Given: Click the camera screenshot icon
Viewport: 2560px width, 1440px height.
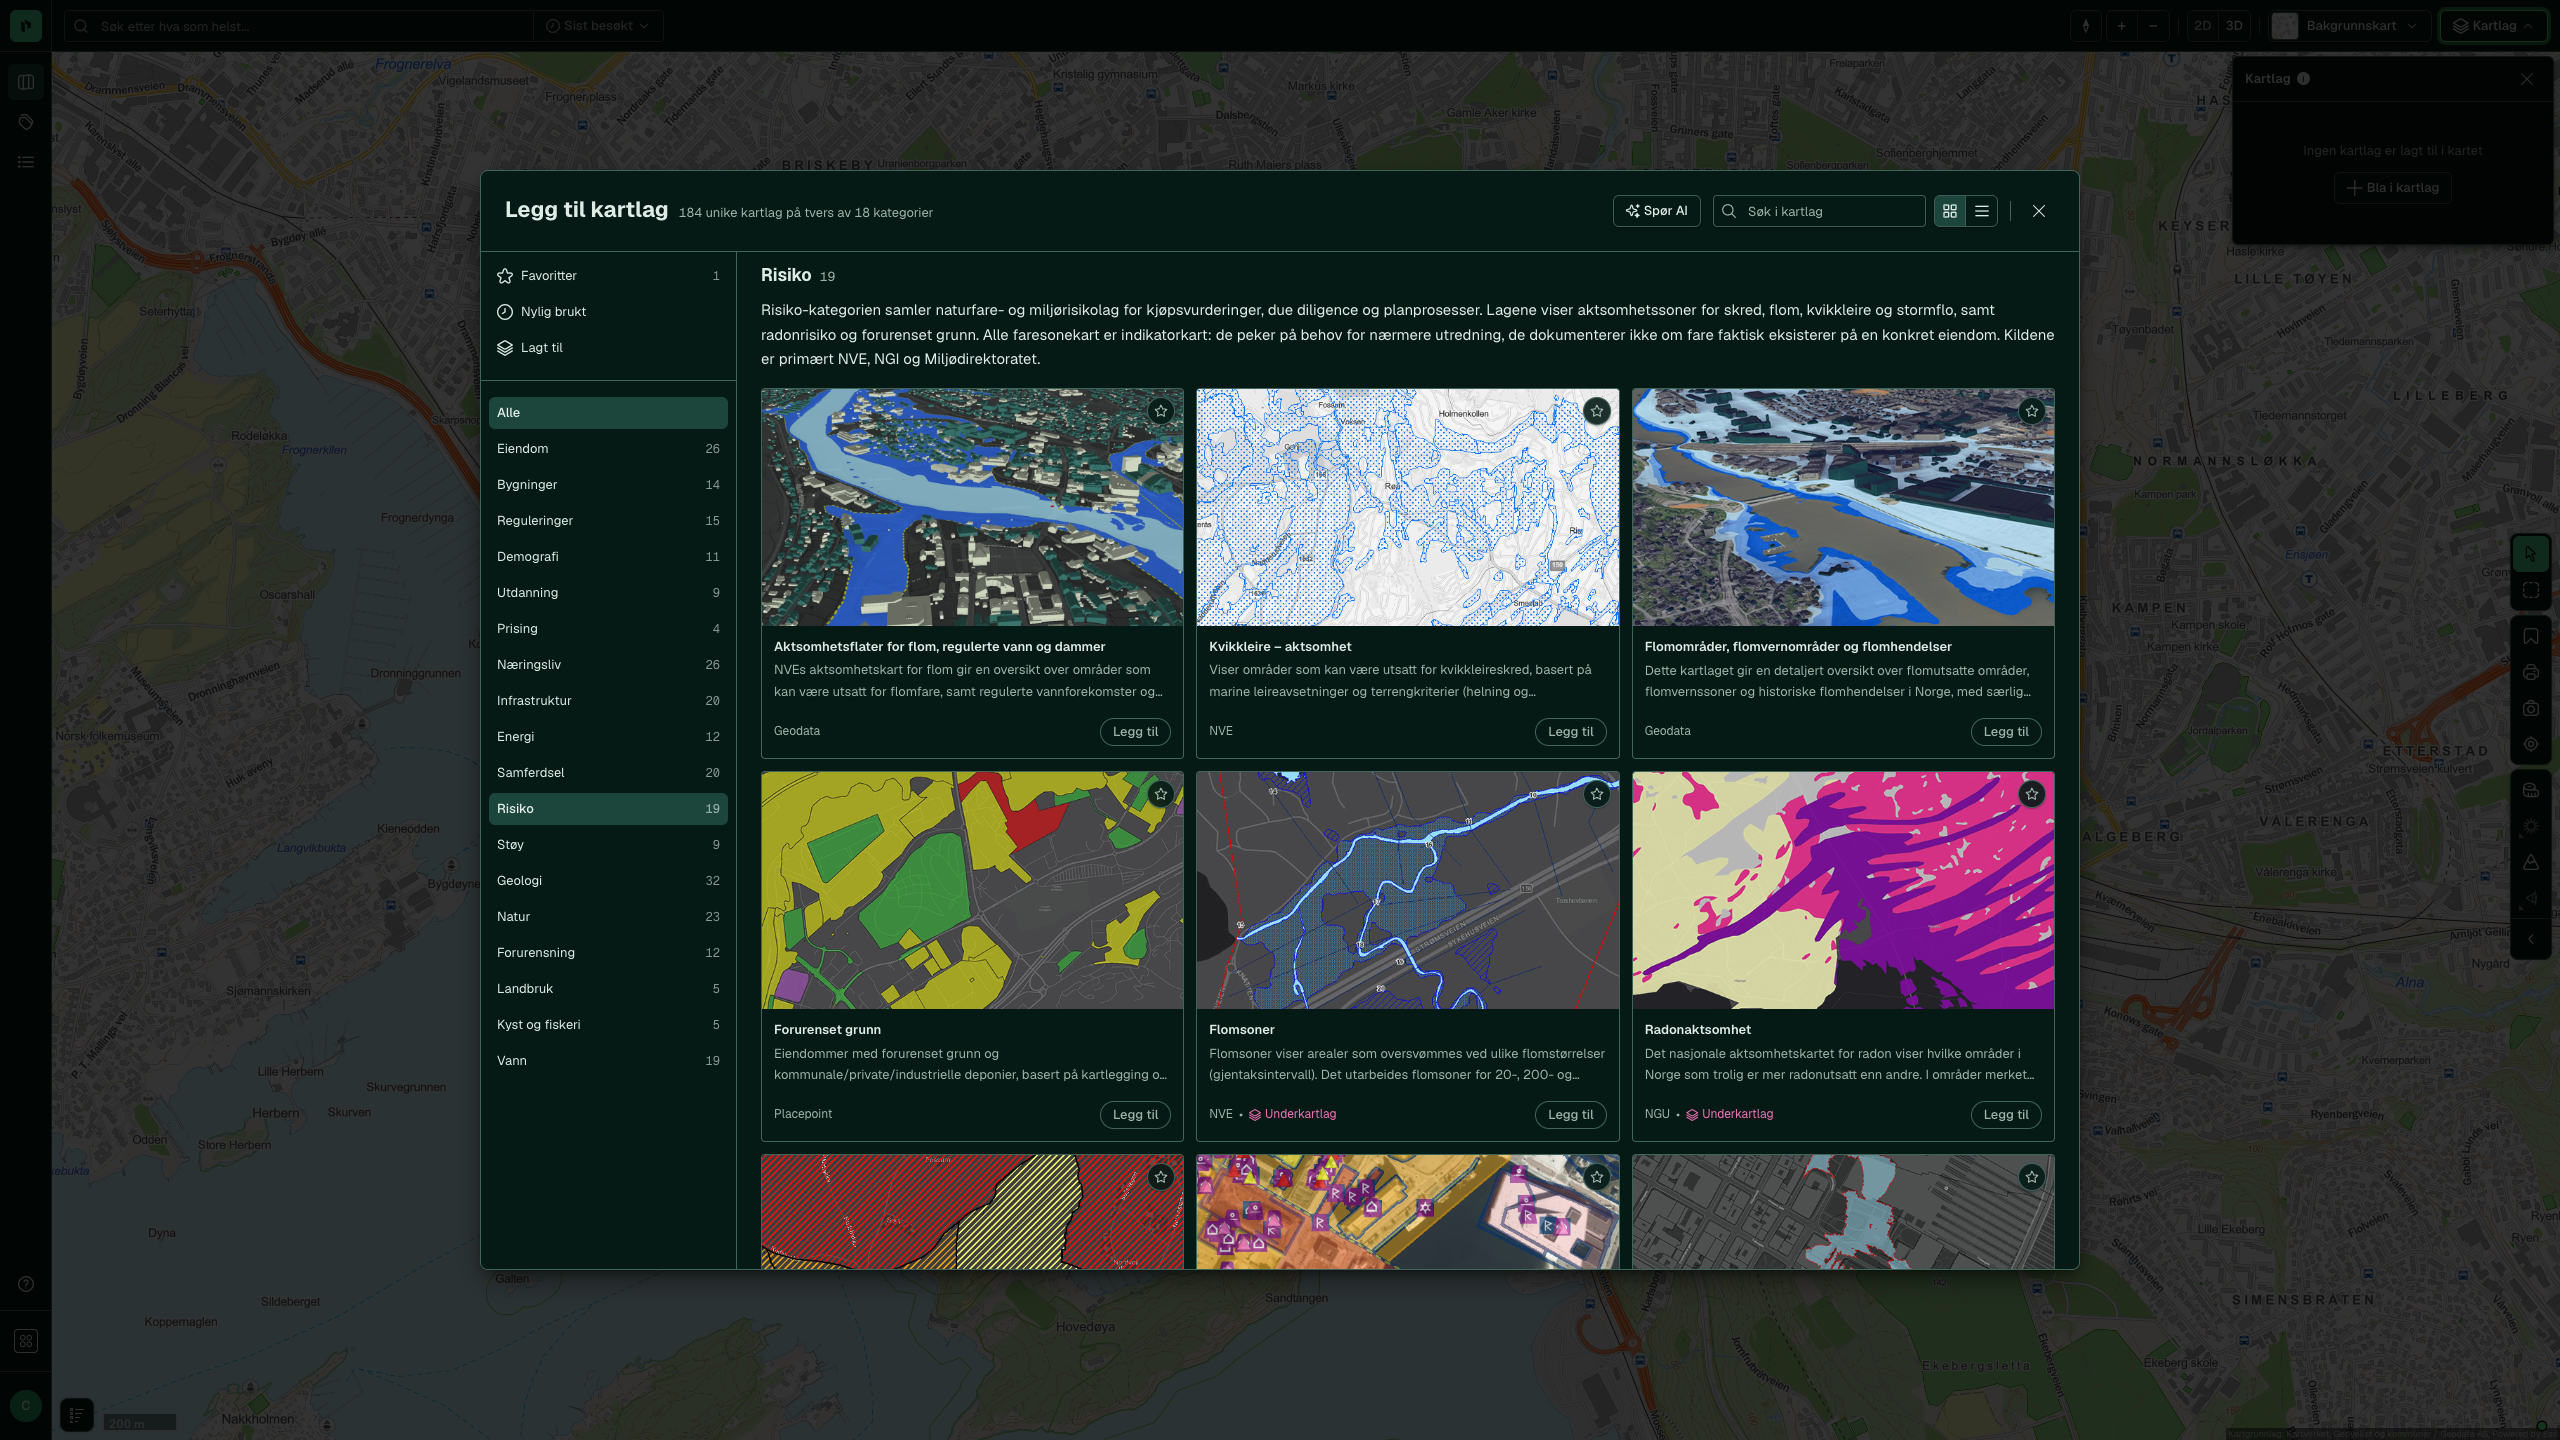Looking at the screenshot, I should (2530, 709).
